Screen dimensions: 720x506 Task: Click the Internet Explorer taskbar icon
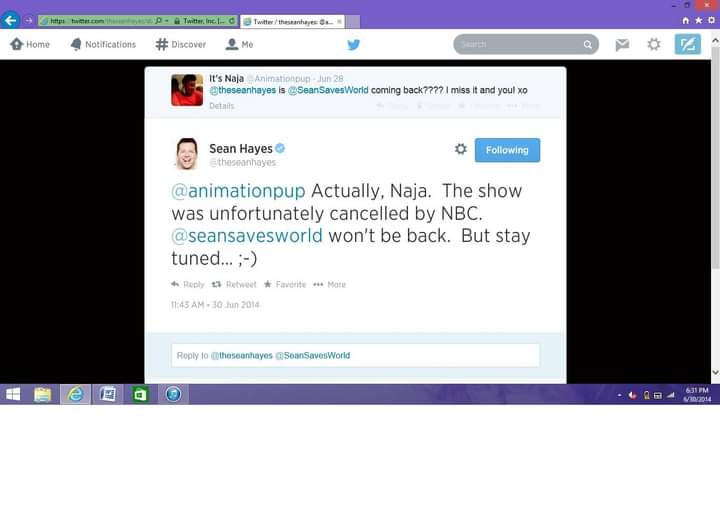tap(76, 394)
